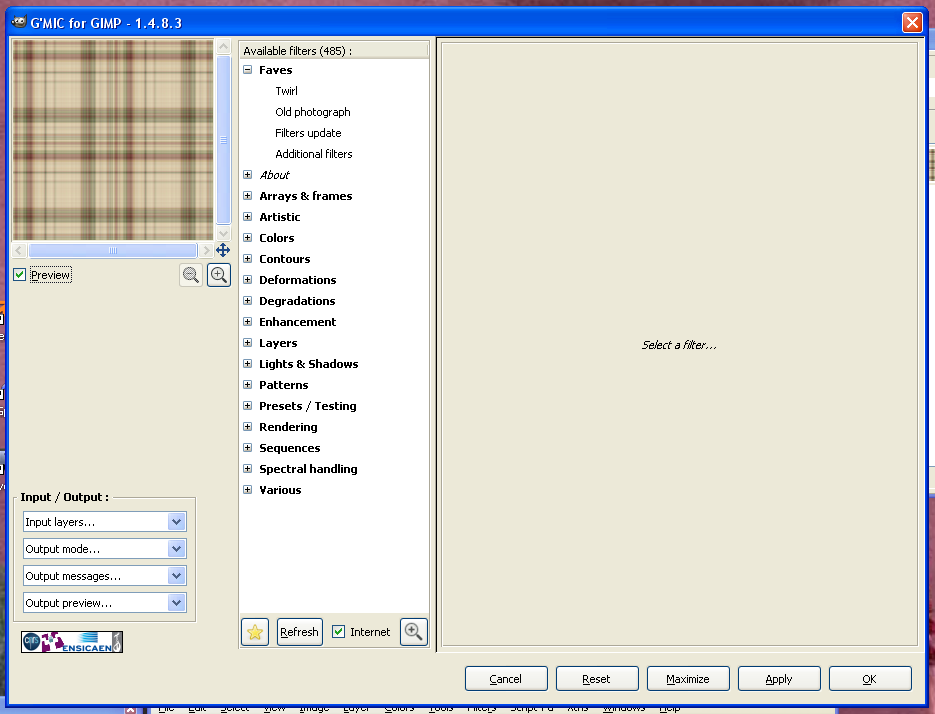Click the Reset button
This screenshot has width=935, height=714.
(597, 679)
